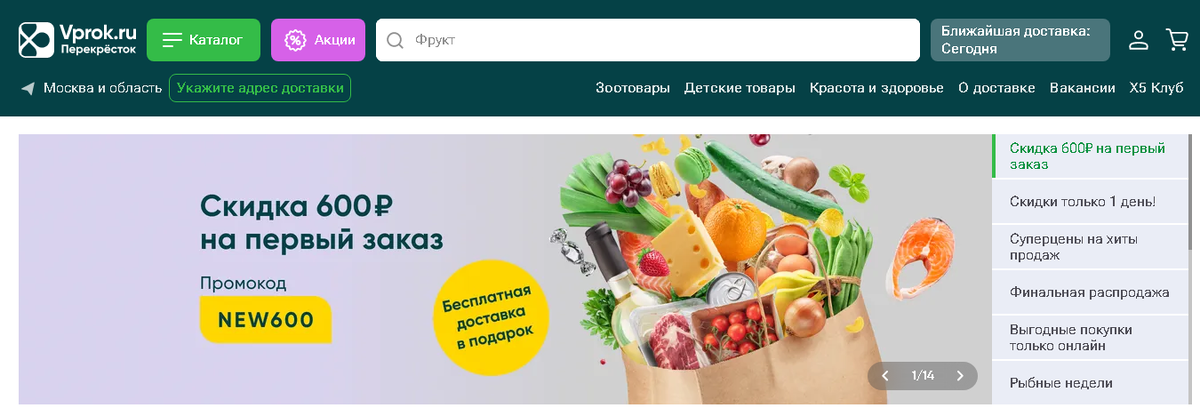The image size is (1200, 408).
Task: Click the hamburger icon on Каталог
Action: click(172, 40)
